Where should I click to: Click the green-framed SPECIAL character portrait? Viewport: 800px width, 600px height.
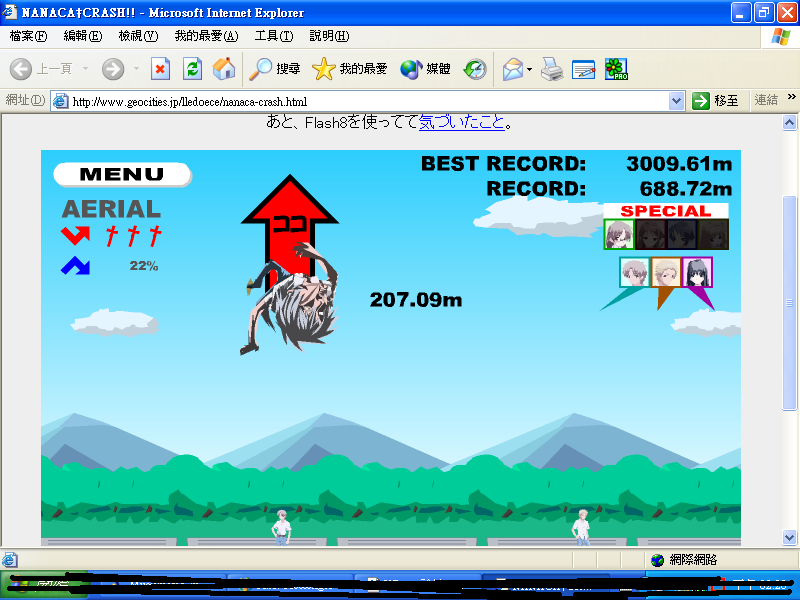619,234
